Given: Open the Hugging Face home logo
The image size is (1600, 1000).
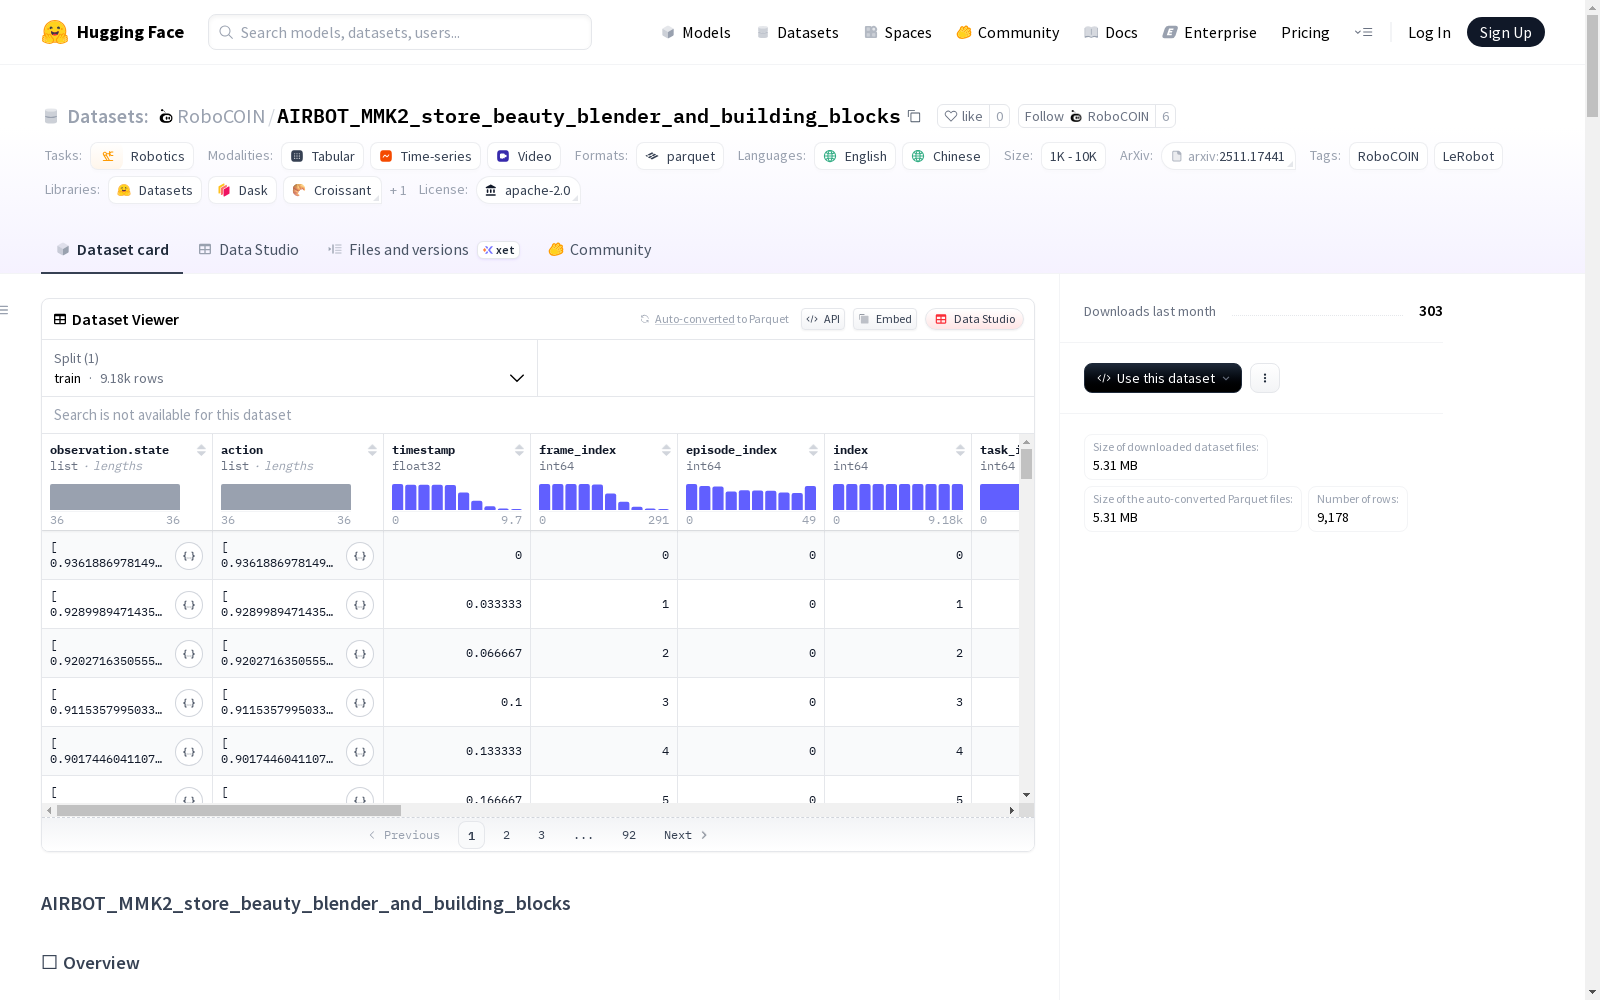Looking at the screenshot, I should pyautogui.click(x=112, y=32).
